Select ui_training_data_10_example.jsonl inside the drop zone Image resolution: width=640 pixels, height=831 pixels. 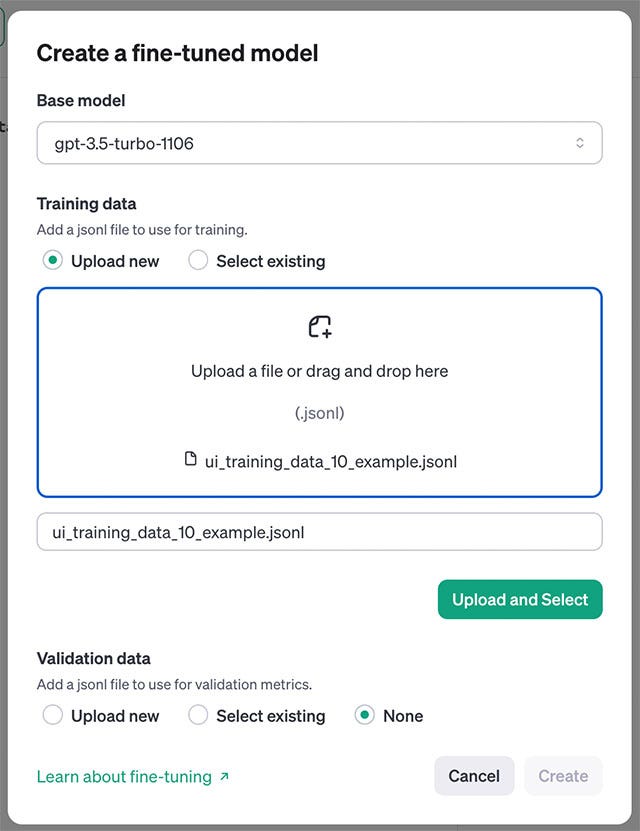(330, 461)
